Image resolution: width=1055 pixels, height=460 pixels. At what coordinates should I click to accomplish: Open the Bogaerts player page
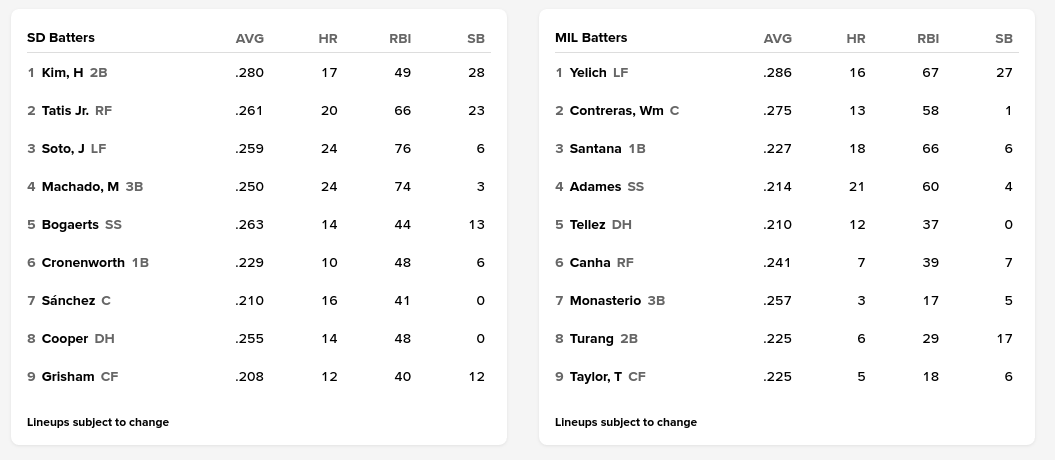[x=70, y=225]
